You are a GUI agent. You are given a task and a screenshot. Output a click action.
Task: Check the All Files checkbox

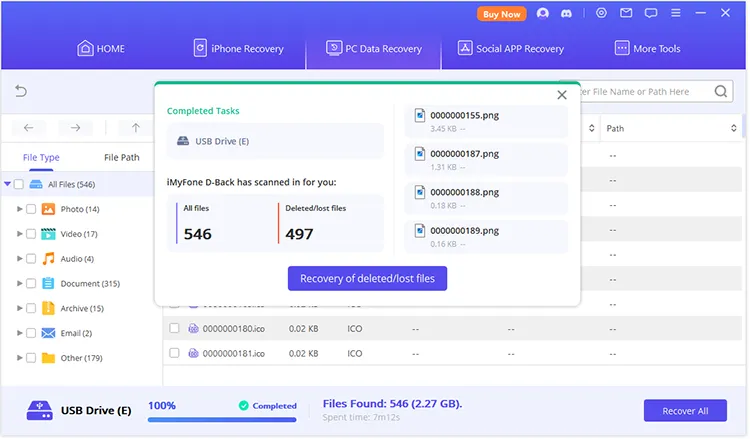coord(19,184)
